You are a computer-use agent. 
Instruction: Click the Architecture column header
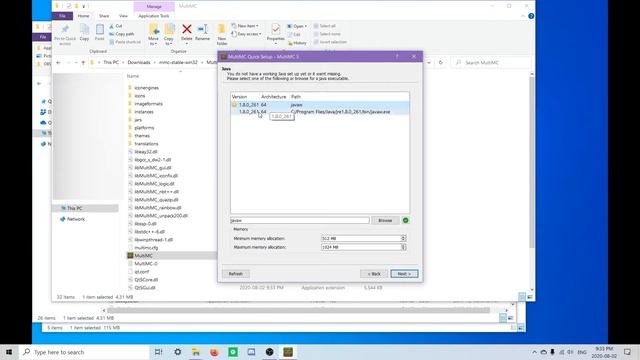273,97
